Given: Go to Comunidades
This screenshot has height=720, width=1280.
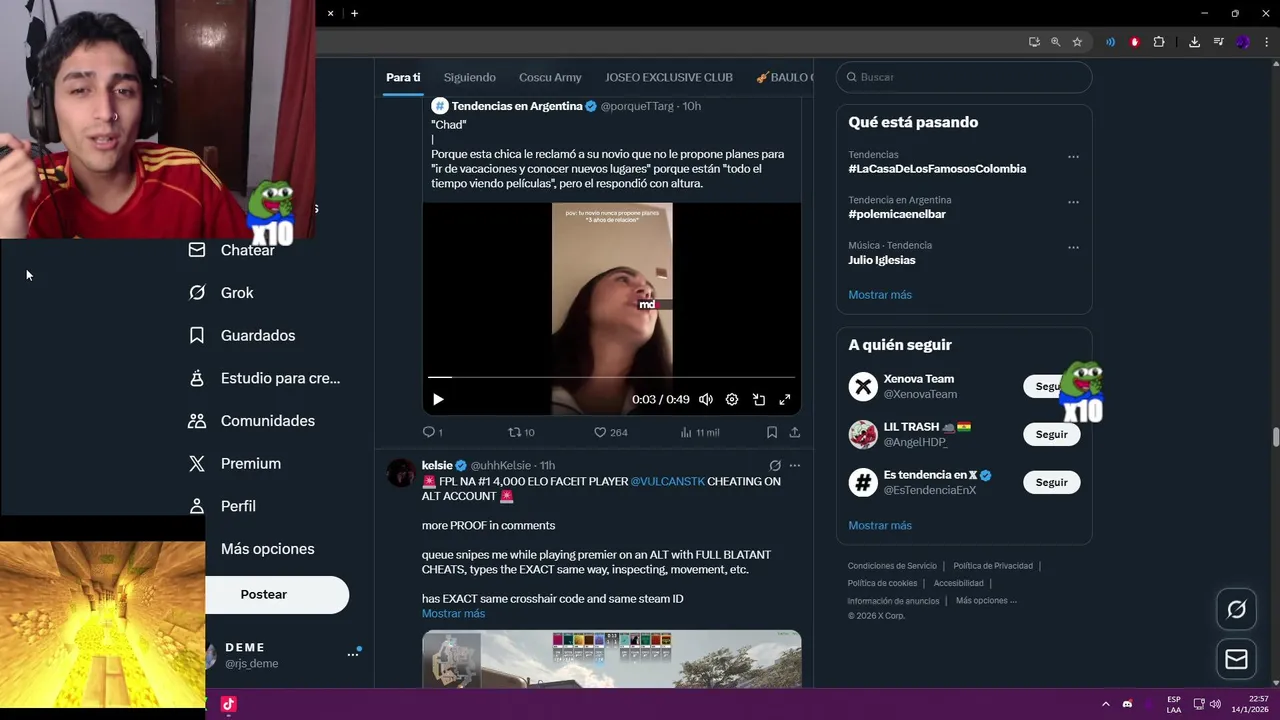Looking at the screenshot, I should point(251,421).
